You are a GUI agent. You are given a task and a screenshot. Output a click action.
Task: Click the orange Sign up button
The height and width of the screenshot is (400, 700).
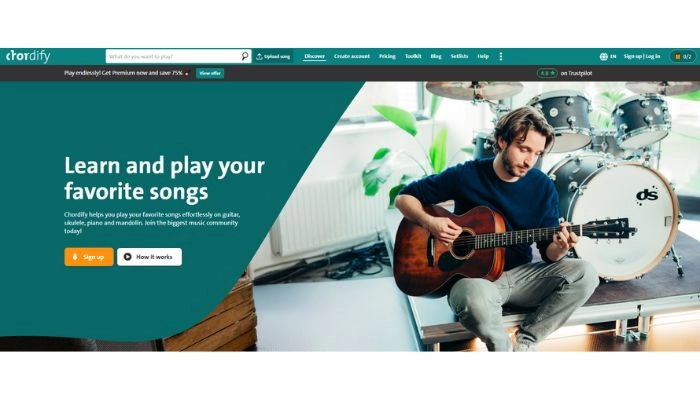[x=89, y=257]
